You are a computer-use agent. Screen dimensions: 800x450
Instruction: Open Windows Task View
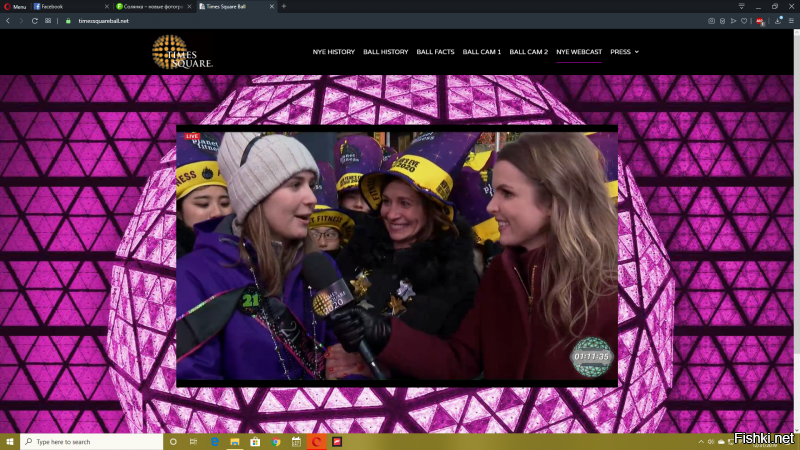point(193,442)
